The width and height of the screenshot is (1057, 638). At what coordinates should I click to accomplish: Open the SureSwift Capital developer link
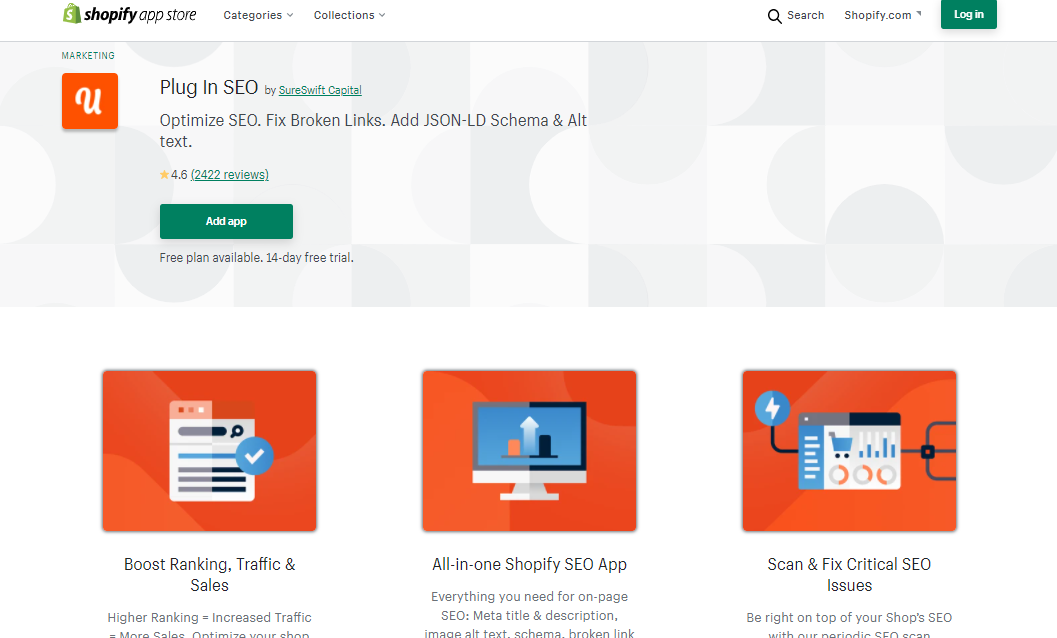[x=320, y=90]
